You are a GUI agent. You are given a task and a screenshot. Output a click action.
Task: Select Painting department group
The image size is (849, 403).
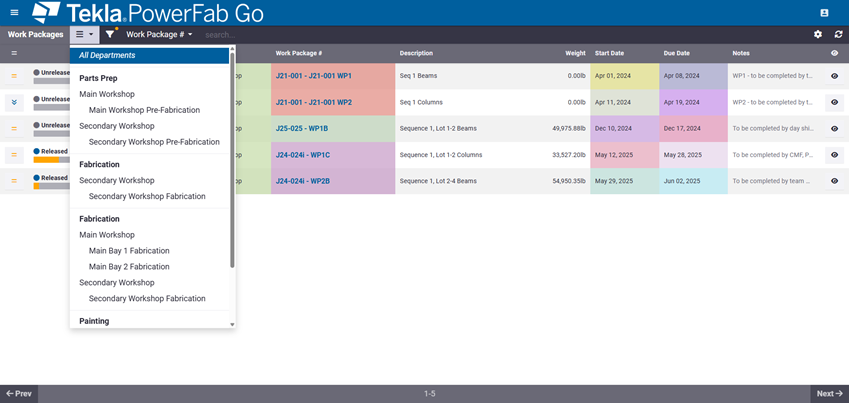tap(94, 321)
